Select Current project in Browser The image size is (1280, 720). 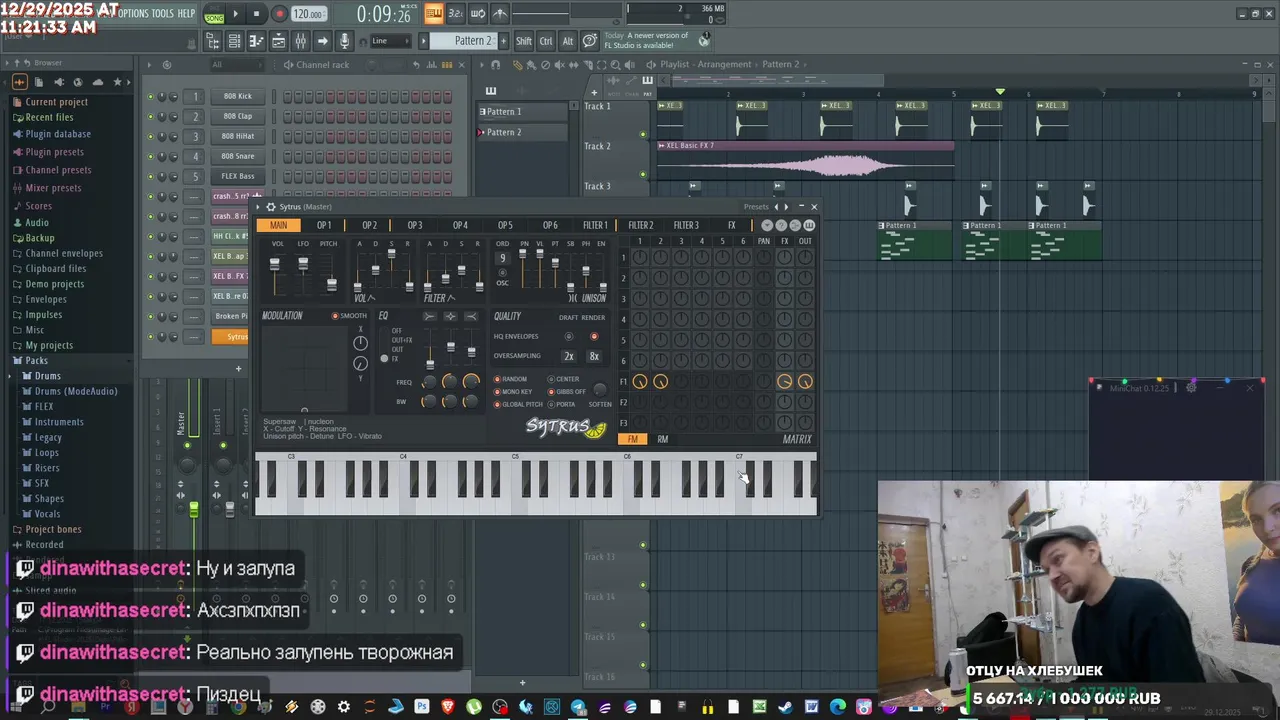pyautogui.click(x=56, y=102)
